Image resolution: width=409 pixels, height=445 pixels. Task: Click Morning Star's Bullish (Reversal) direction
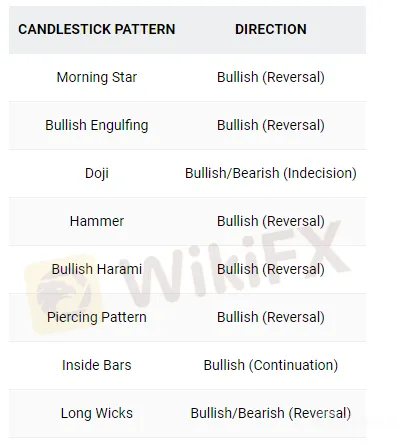tap(271, 77)
